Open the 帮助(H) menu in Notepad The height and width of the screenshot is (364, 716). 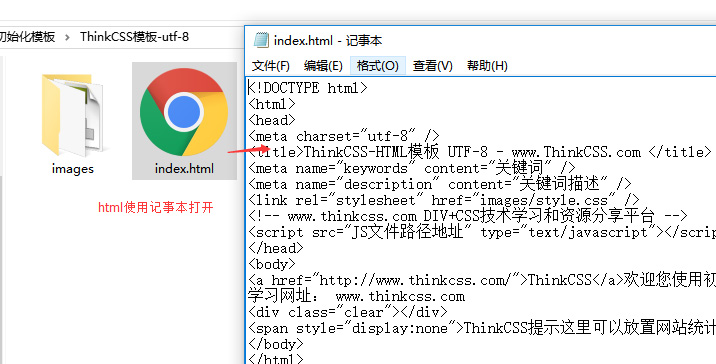[x=487, y=66]
